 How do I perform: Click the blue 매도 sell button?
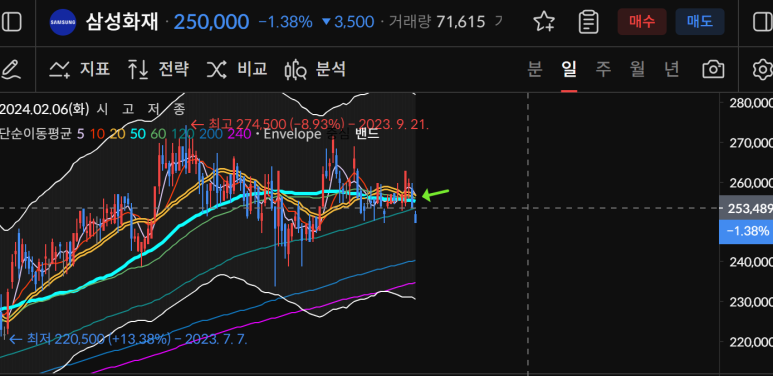coord(700,22)
